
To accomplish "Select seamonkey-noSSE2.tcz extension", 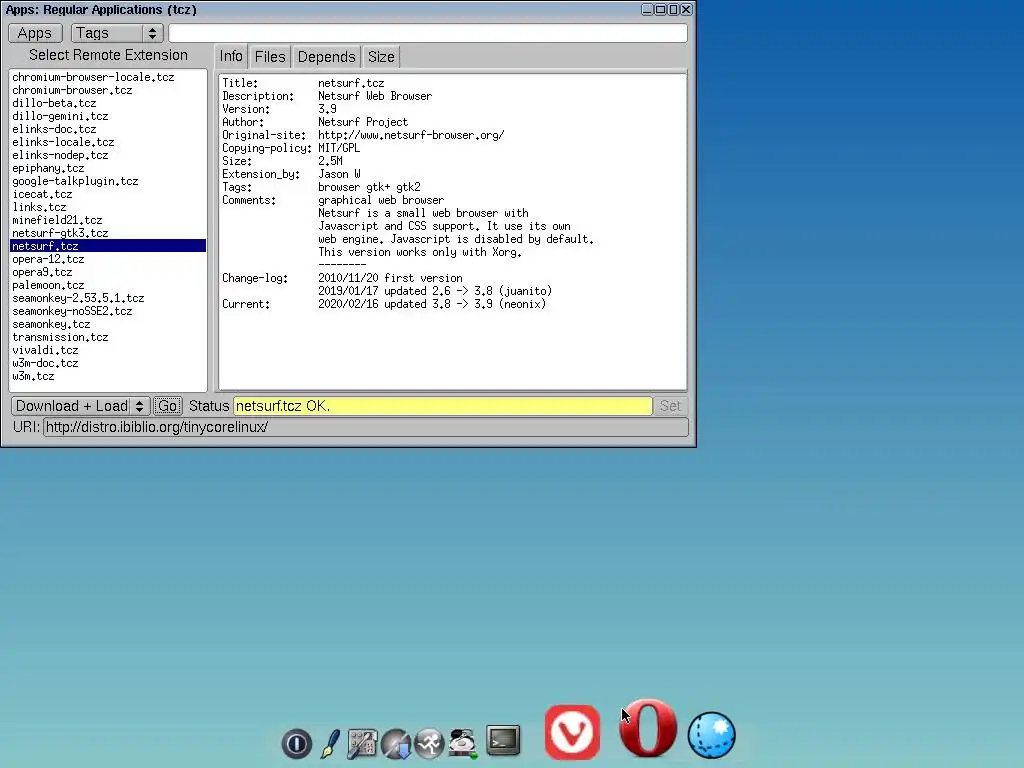I will (108, 312).
